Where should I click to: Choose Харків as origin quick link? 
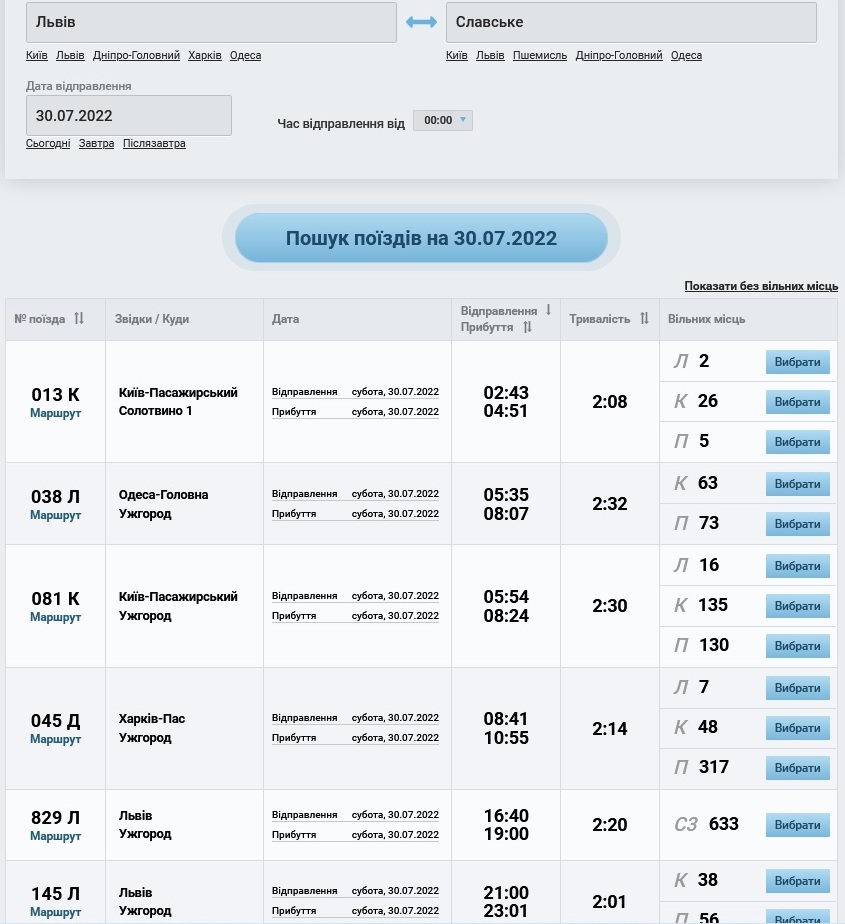point(205,56)
